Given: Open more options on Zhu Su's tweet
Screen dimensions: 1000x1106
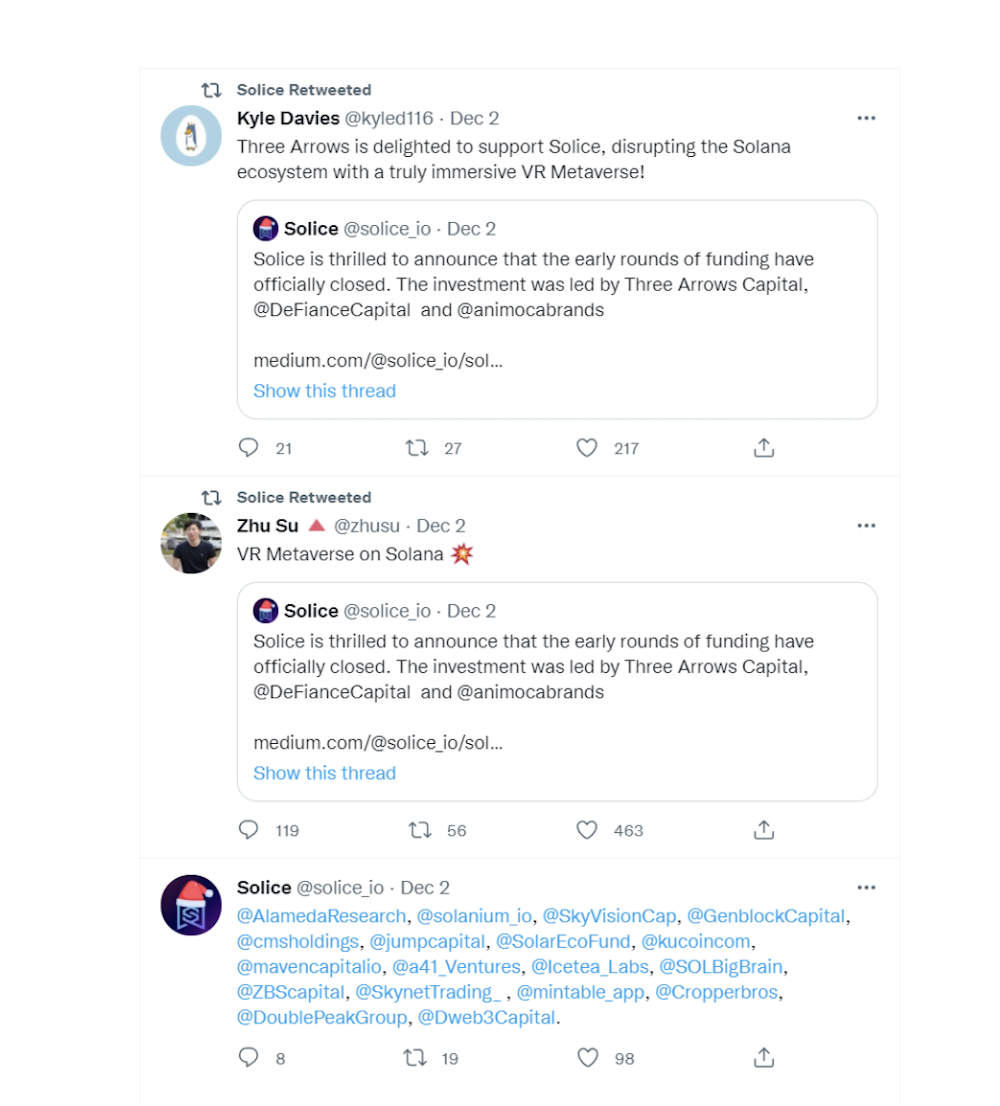Looking at the screenshot, I should [x=866, y=526].
